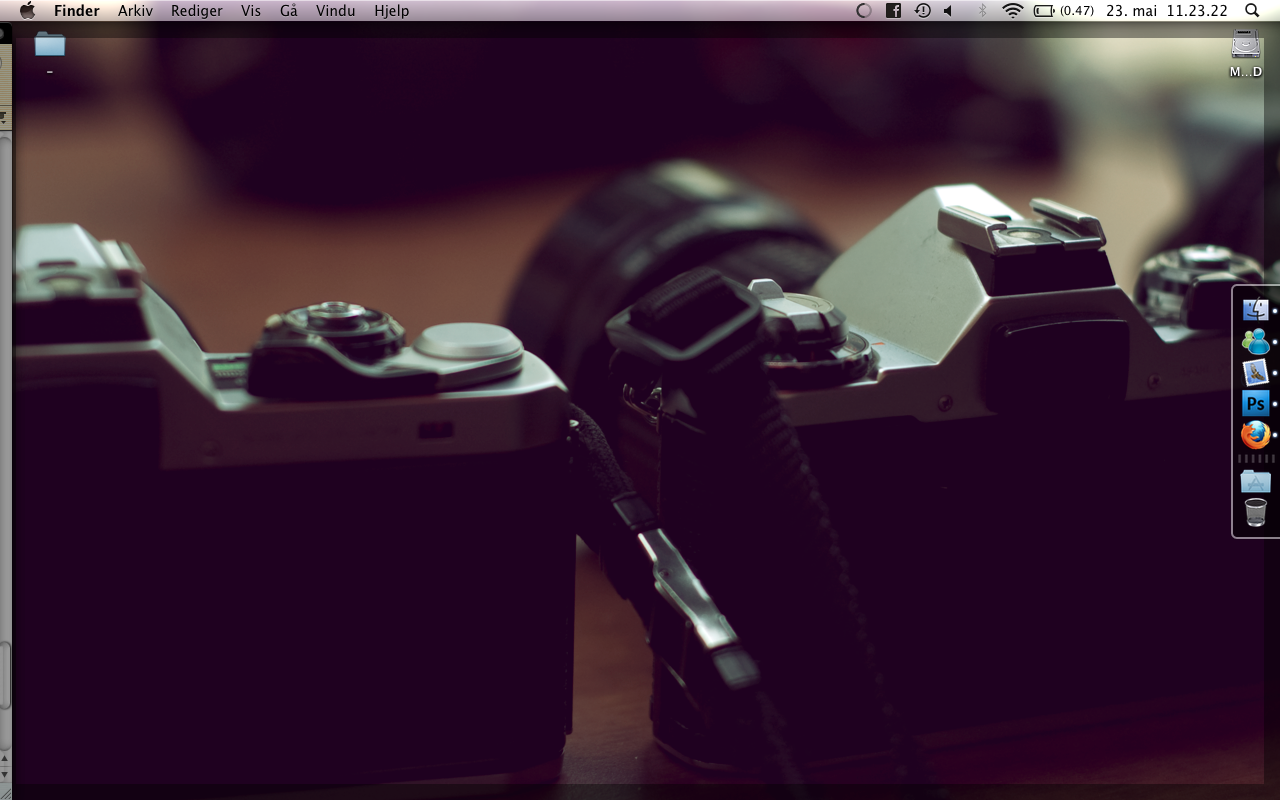Open the Vindu menu
The height and width of the screenshot is (800, 1280).
[336, 11]
